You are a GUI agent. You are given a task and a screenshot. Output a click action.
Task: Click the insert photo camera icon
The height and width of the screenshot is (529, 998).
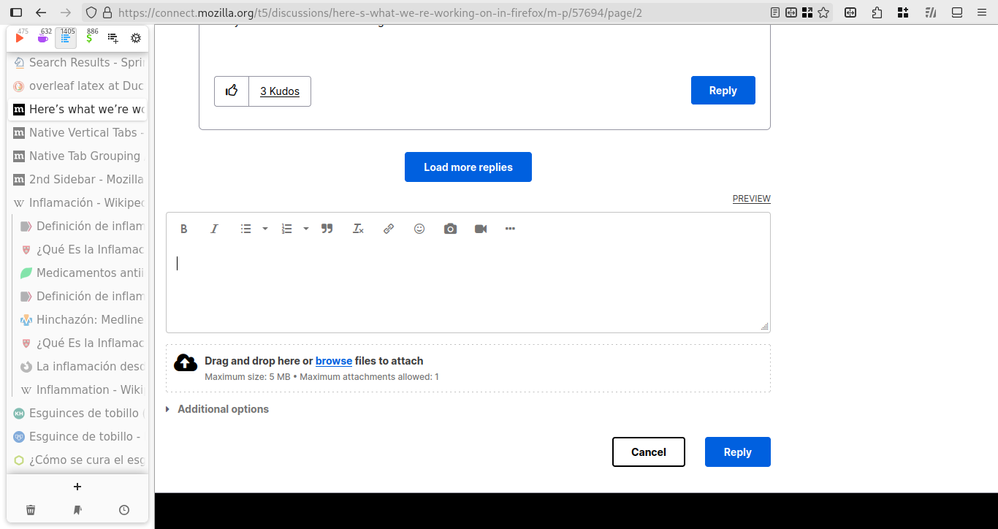pos(450,229)
